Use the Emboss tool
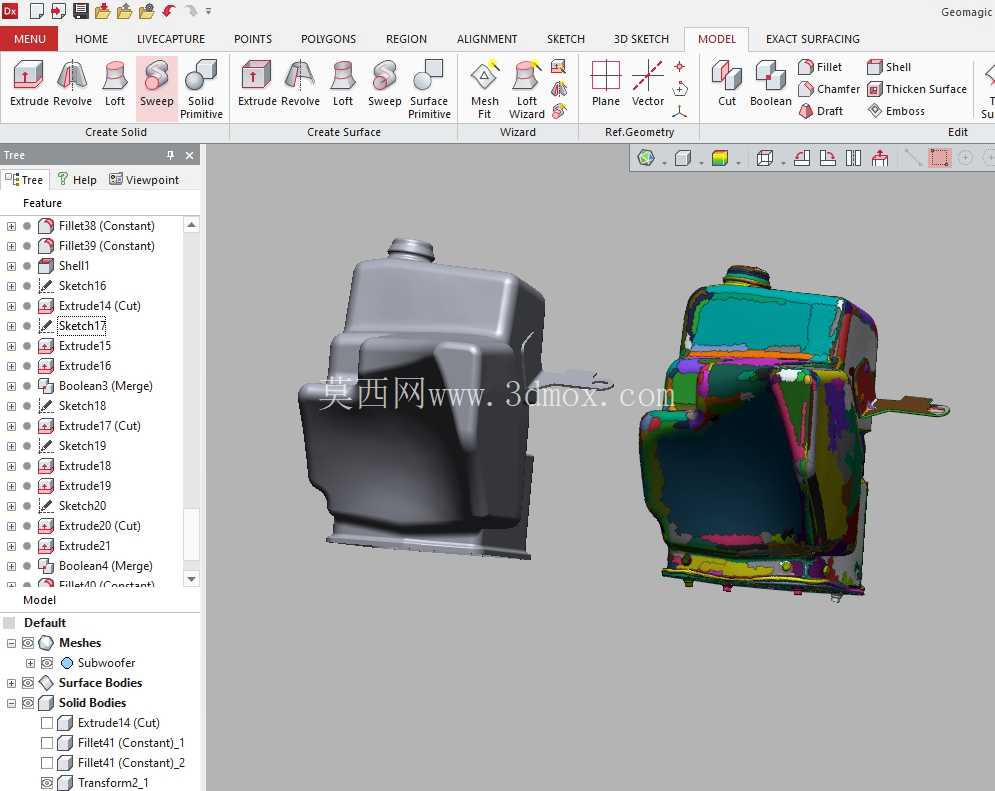The image size is (995, 791). (x=896, y=111)
